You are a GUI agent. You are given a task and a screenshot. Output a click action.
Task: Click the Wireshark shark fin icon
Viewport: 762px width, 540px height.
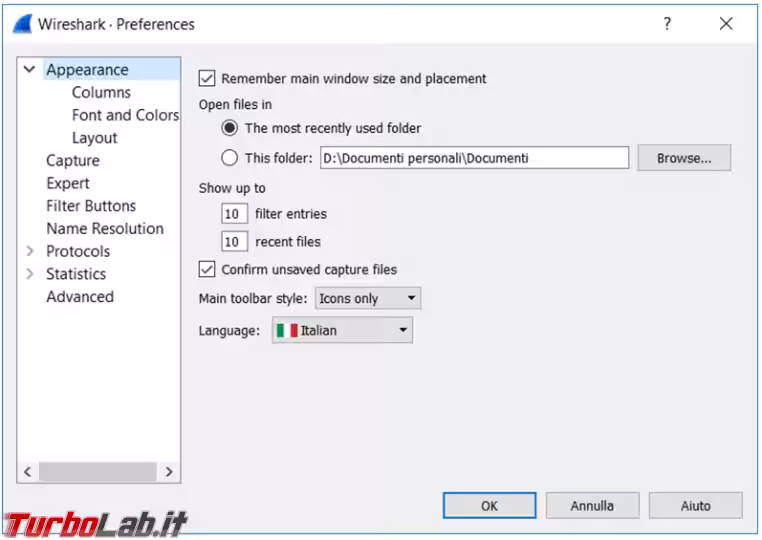coord(22,24)
